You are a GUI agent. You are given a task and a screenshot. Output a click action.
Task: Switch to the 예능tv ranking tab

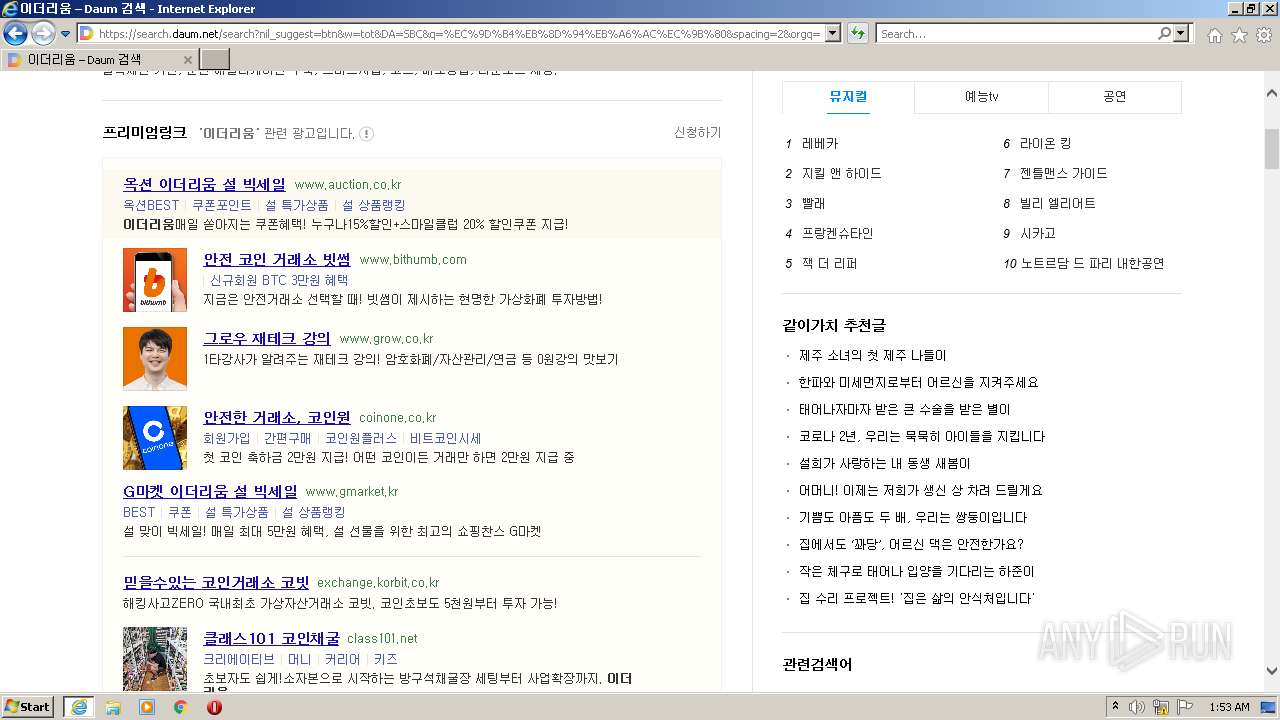point(981,97)
